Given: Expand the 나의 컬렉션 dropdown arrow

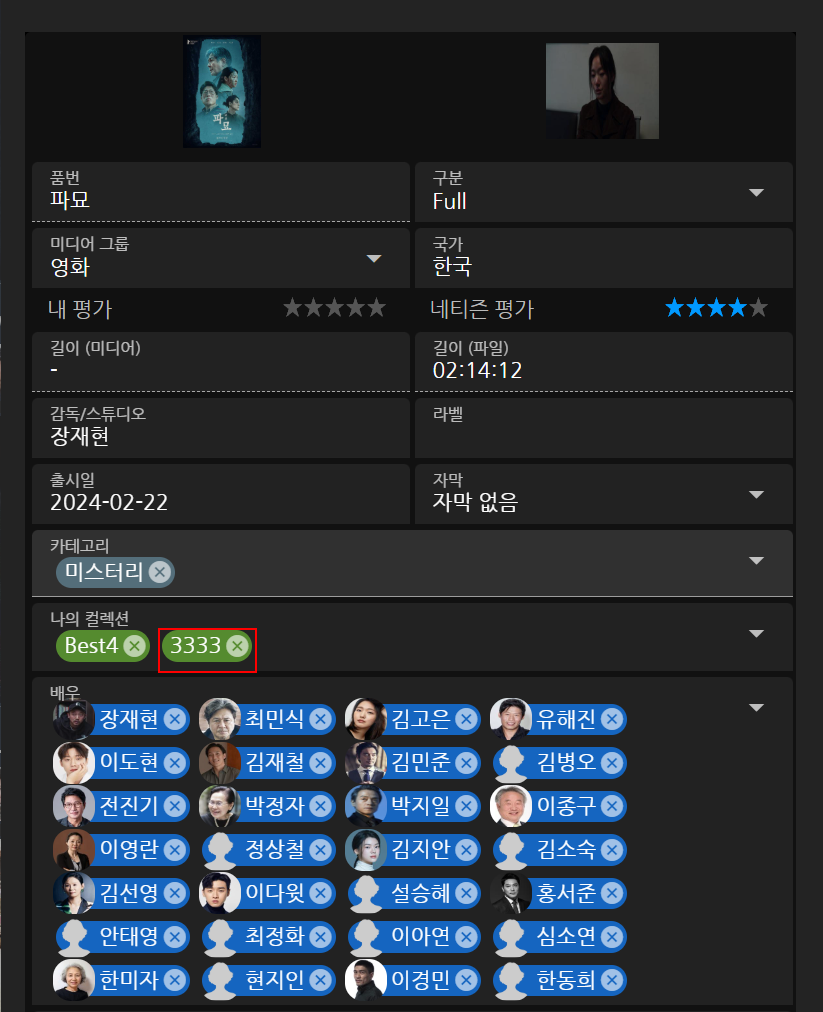Looking at the screenshot, I should pyautogui.click(x=756, y=633).
